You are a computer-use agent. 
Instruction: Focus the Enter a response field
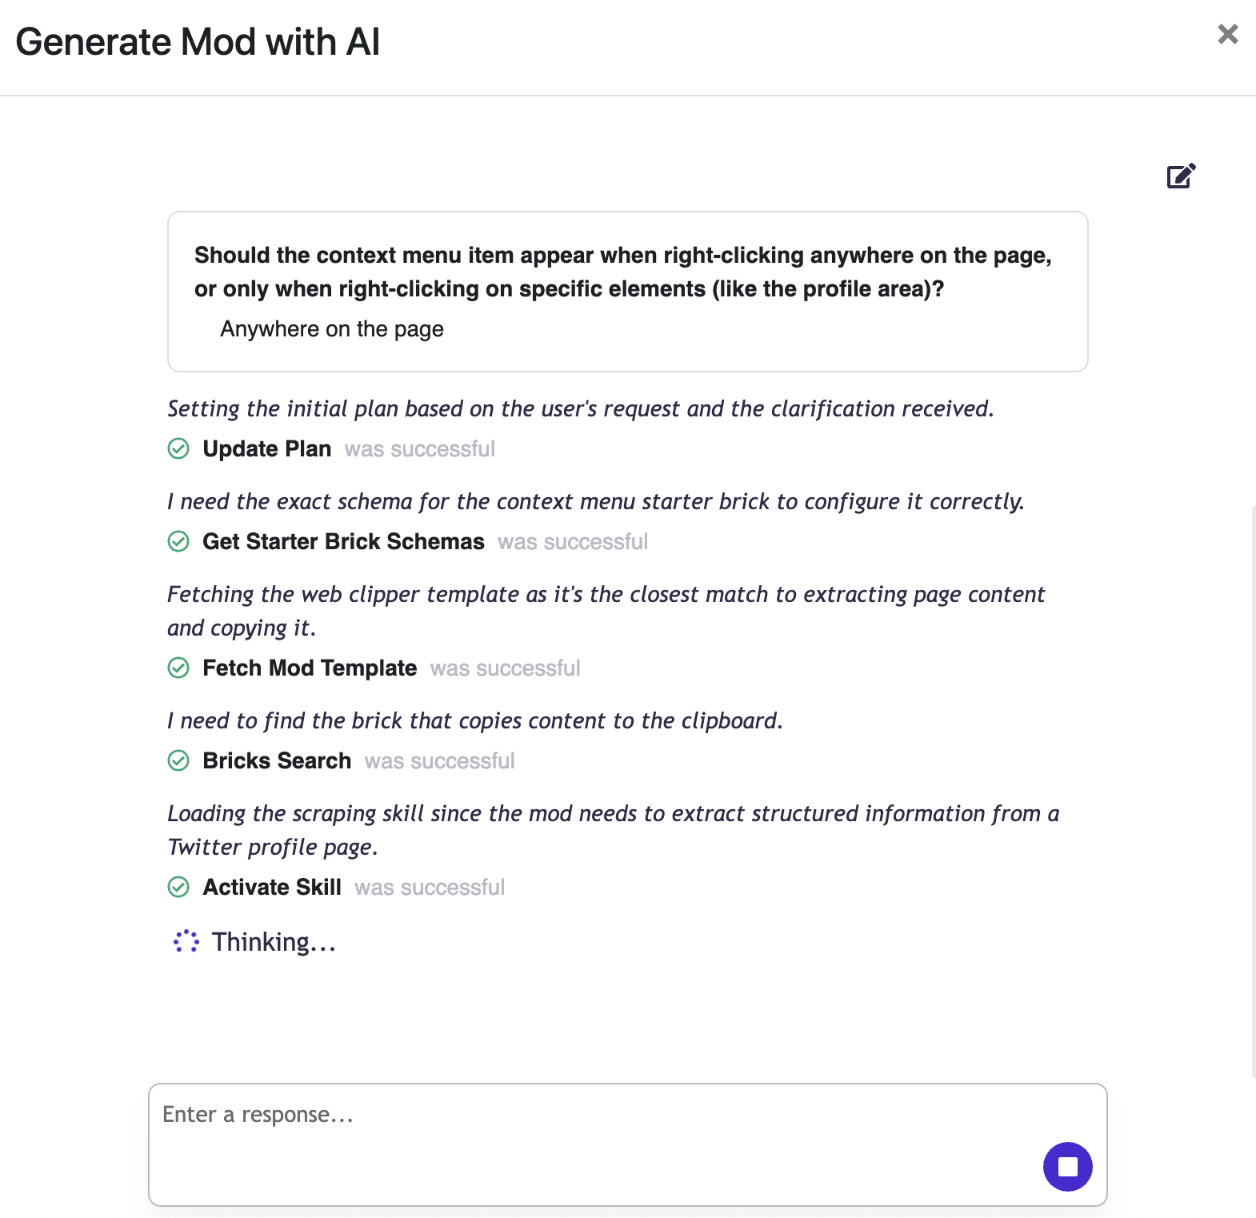(x=590, y=1130)
